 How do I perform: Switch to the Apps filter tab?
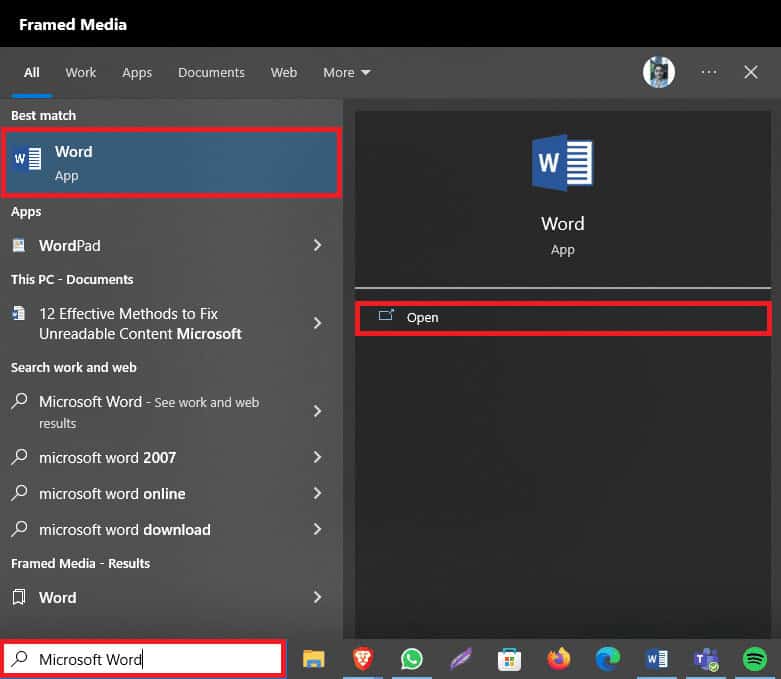pos(137,73)
